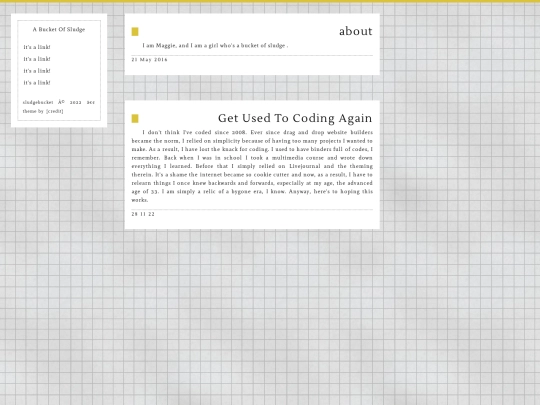Image resolution: width=540 pixels, height=405 pixels.
Task: Follow the fourth It's a link! entry
Action: click(37, 83)
